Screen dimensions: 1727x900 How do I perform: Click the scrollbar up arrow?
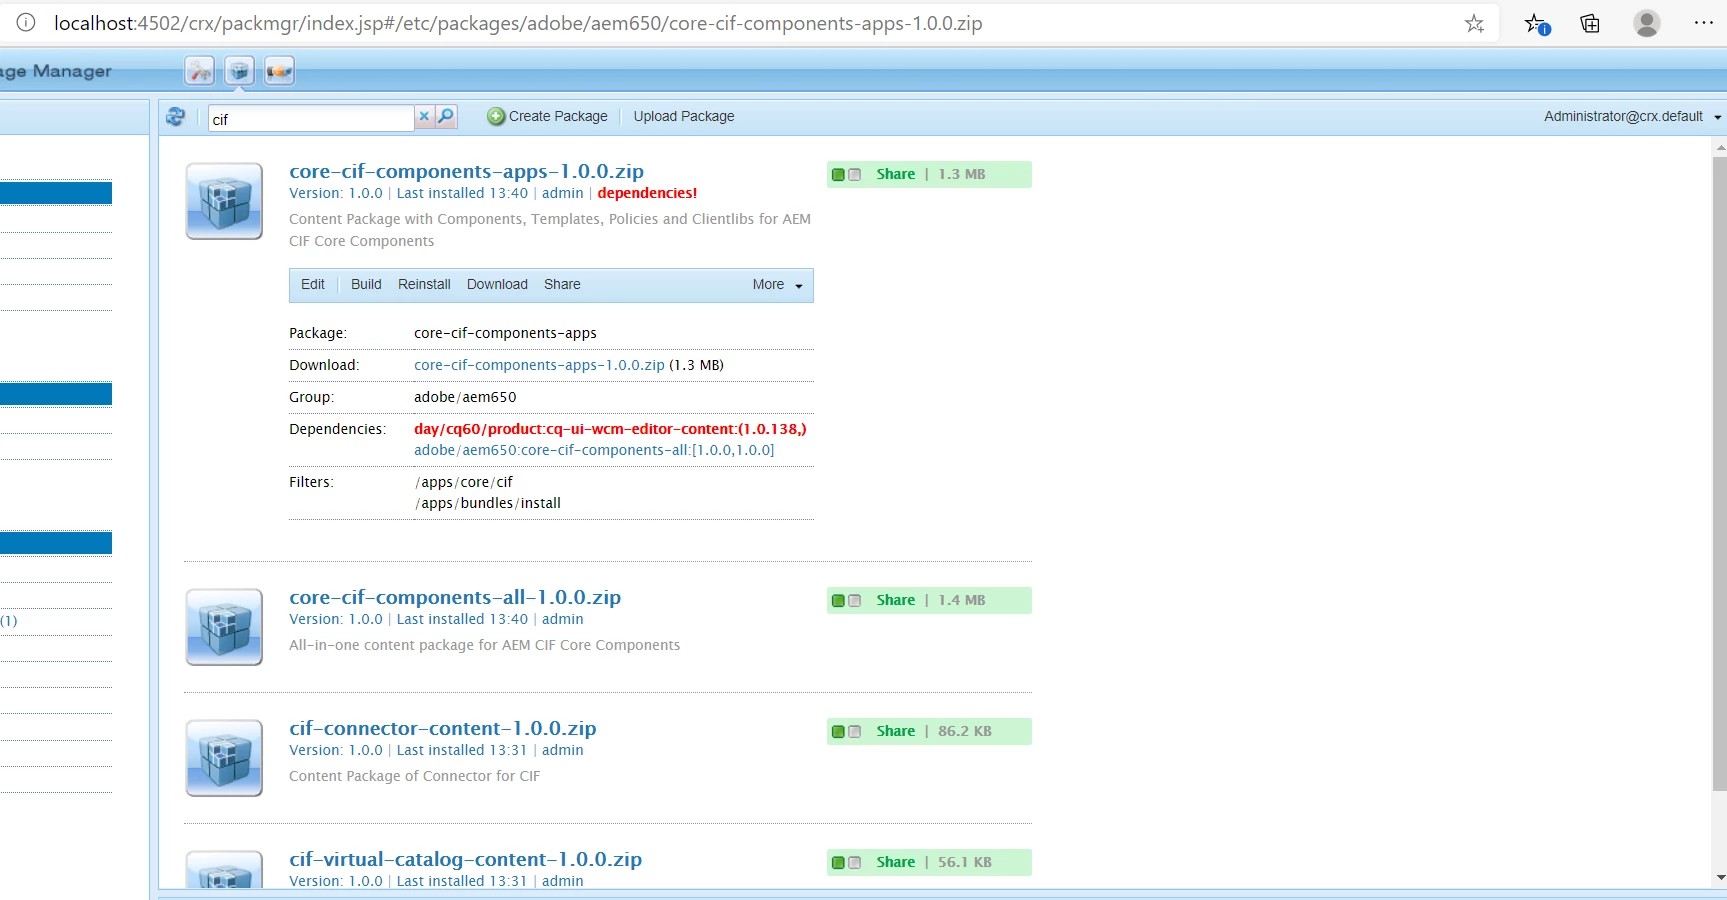1720,147
